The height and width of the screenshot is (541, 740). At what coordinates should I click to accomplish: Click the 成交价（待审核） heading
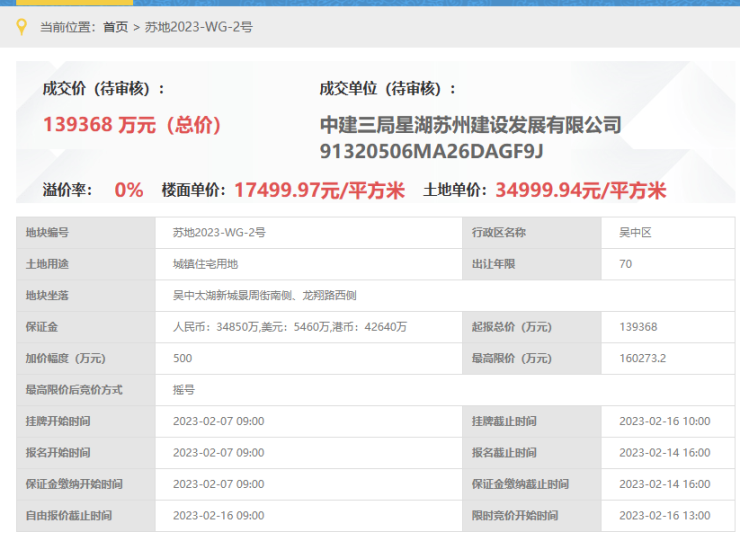pyautogui.click(x=104, y=88)
